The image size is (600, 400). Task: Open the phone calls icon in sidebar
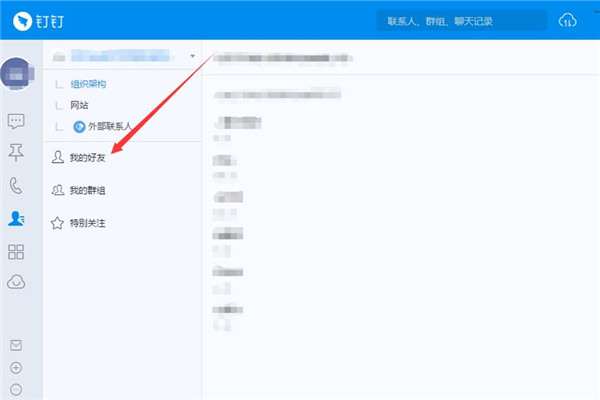point(16,185)
